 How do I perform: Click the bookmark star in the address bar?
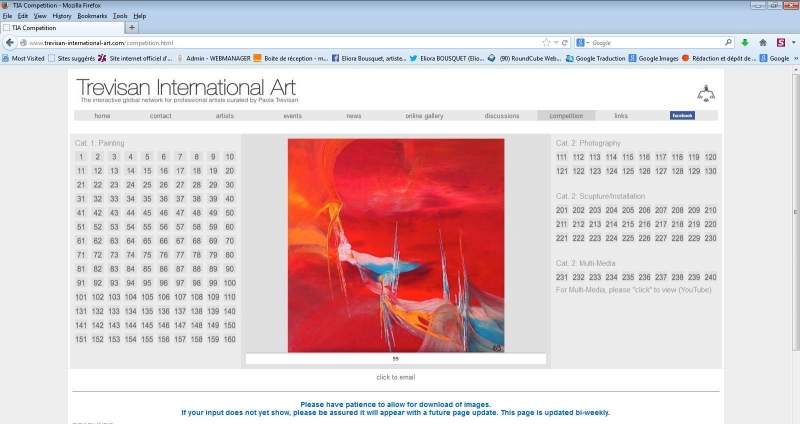pyautogui.click(x=545, y=43)
